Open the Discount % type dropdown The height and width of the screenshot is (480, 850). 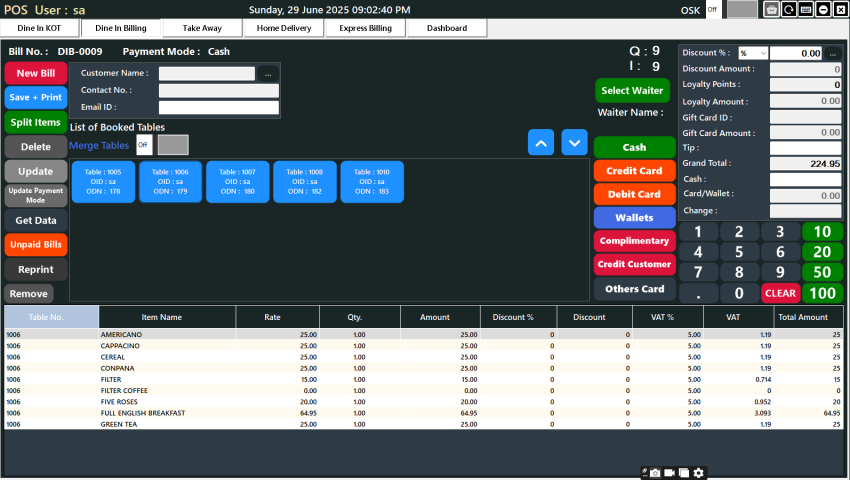point(753,53)
